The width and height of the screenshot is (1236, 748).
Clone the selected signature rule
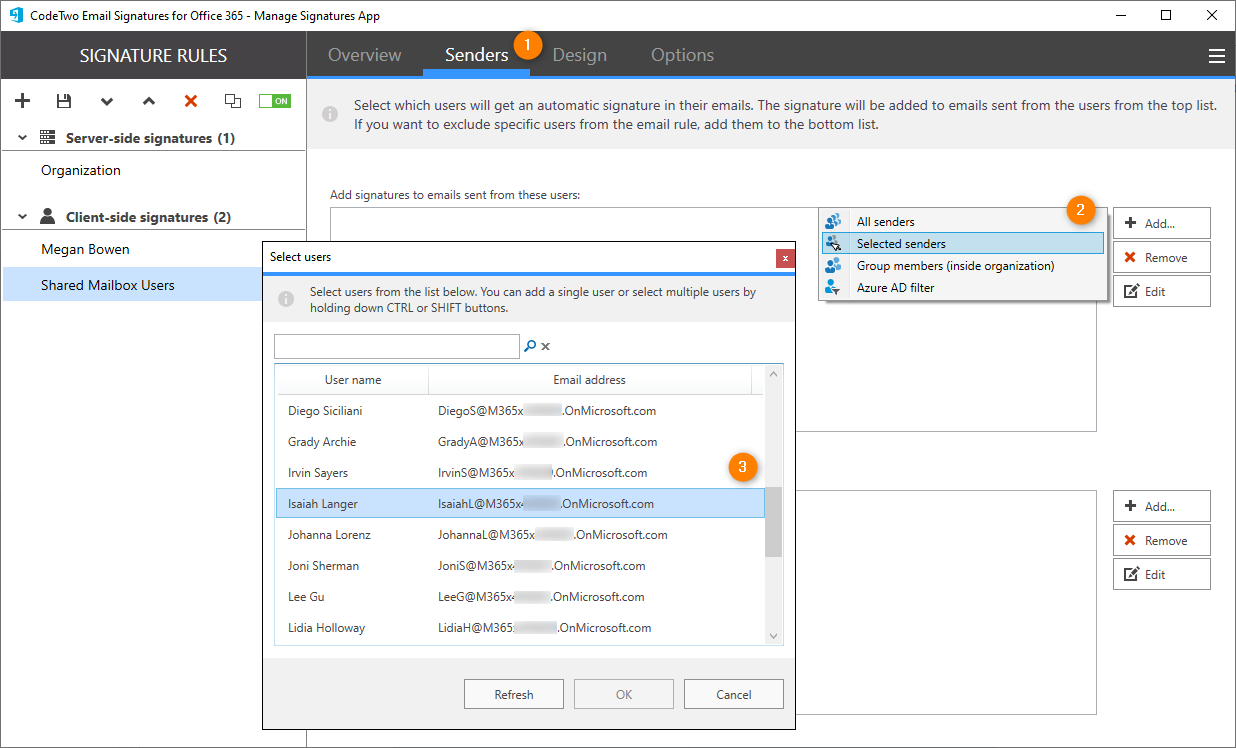point(232,100)
